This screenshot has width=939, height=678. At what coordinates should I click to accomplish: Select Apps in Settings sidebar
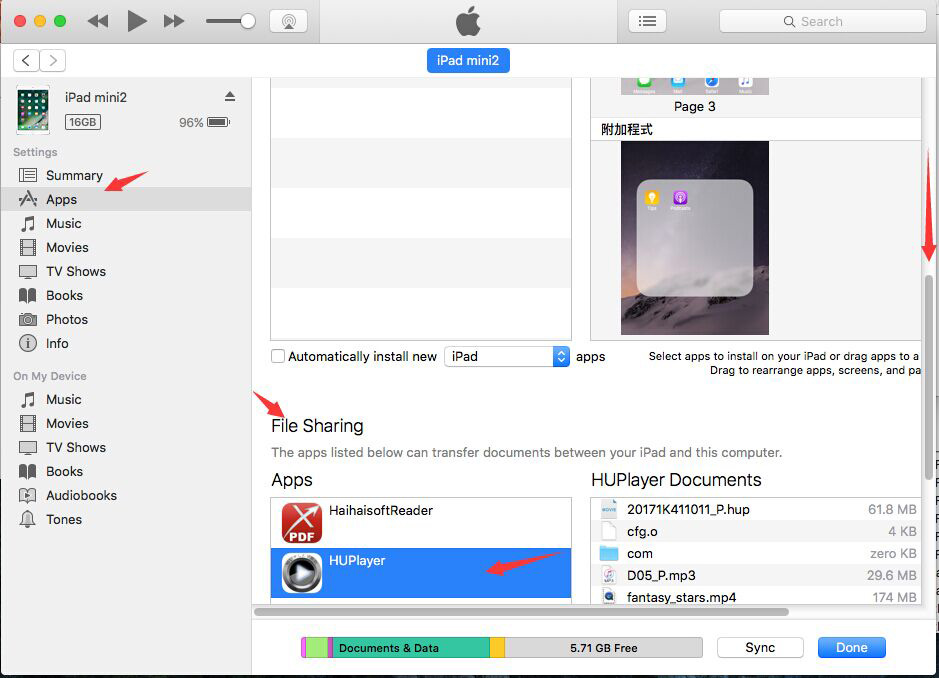pos(126,199)
